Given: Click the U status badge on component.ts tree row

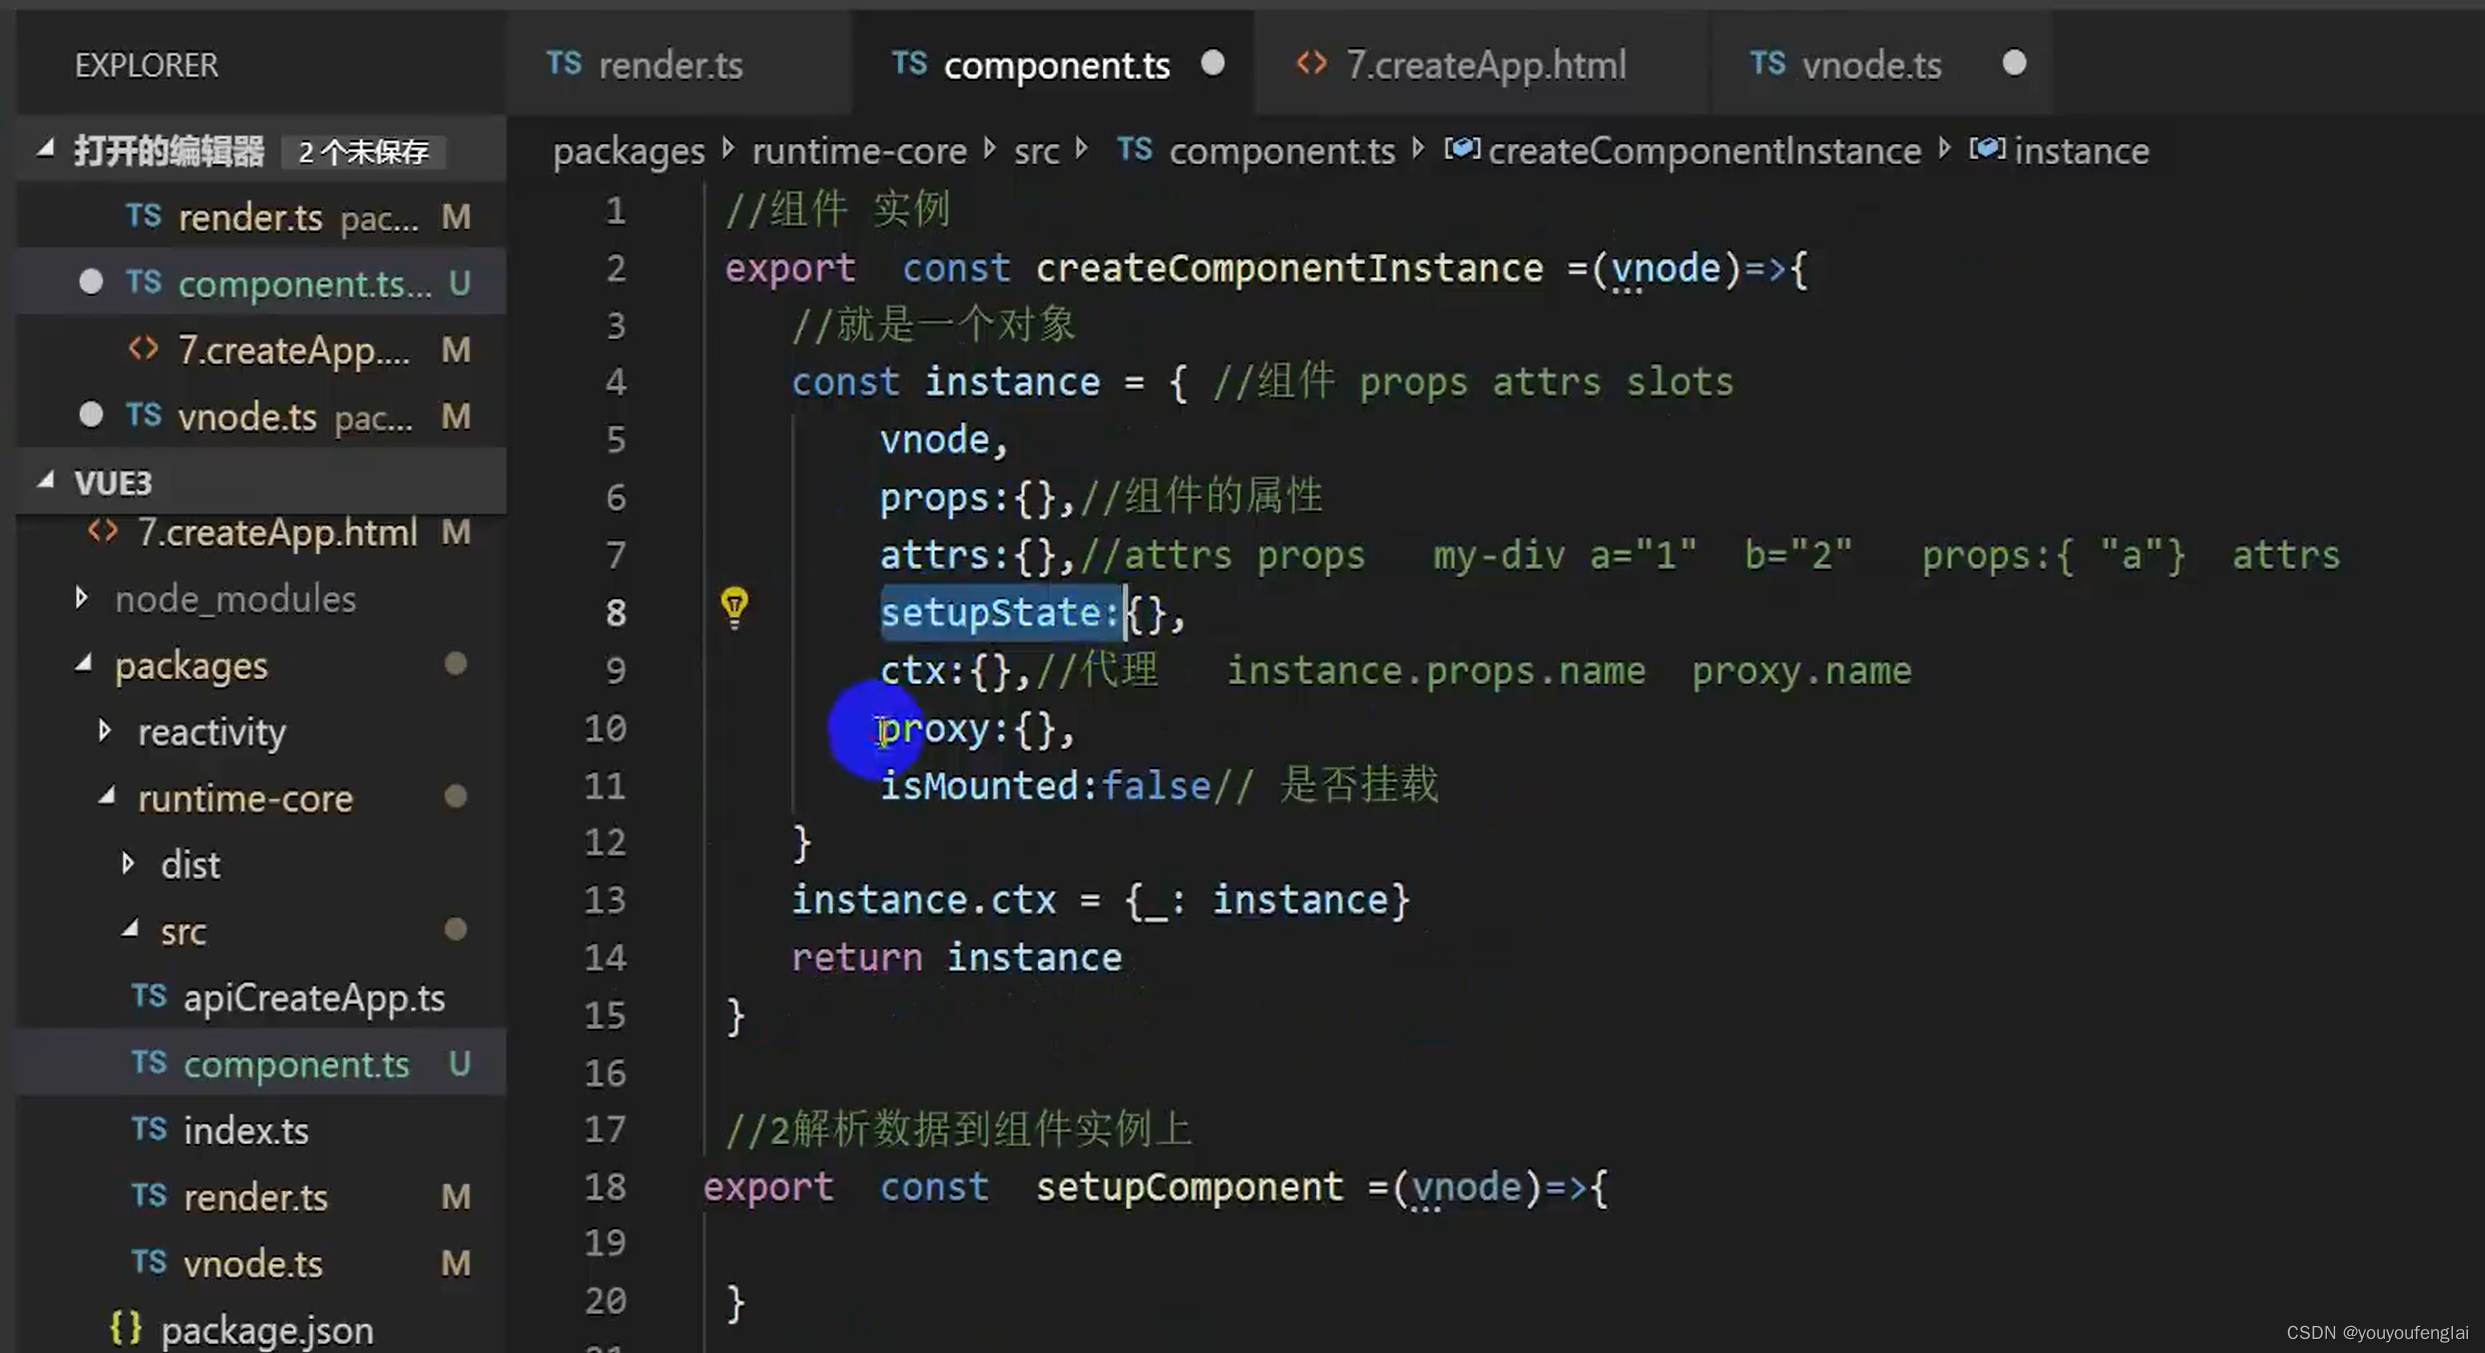Looking at the screenshot, I should [x=459, y=1063].
